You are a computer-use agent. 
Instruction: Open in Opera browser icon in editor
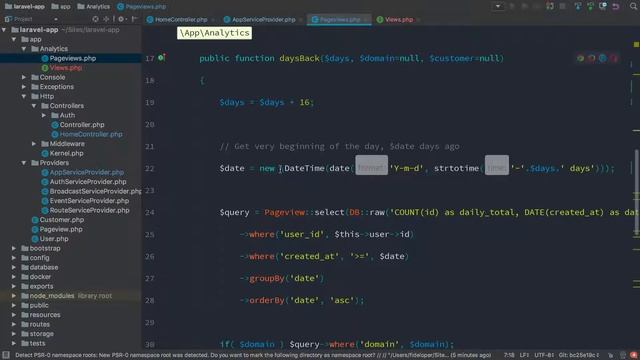[x=614, y=58]
